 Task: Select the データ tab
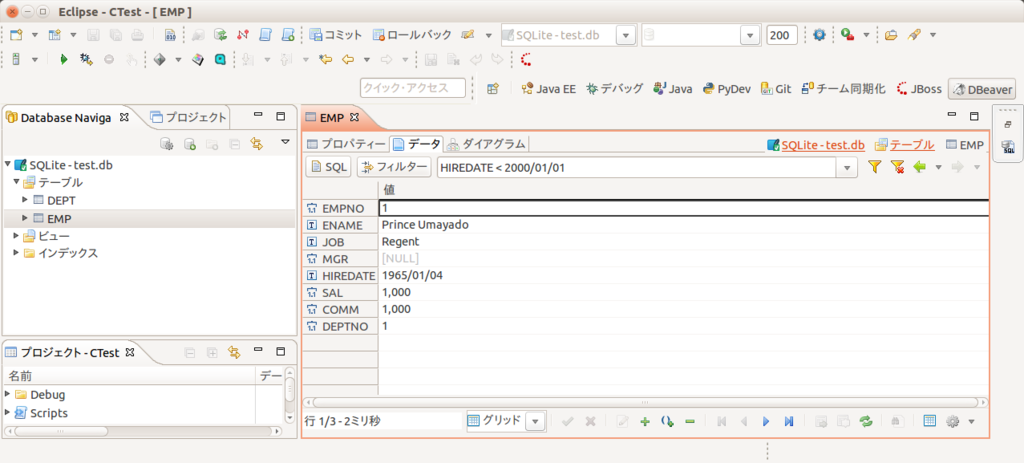(417, 144)
